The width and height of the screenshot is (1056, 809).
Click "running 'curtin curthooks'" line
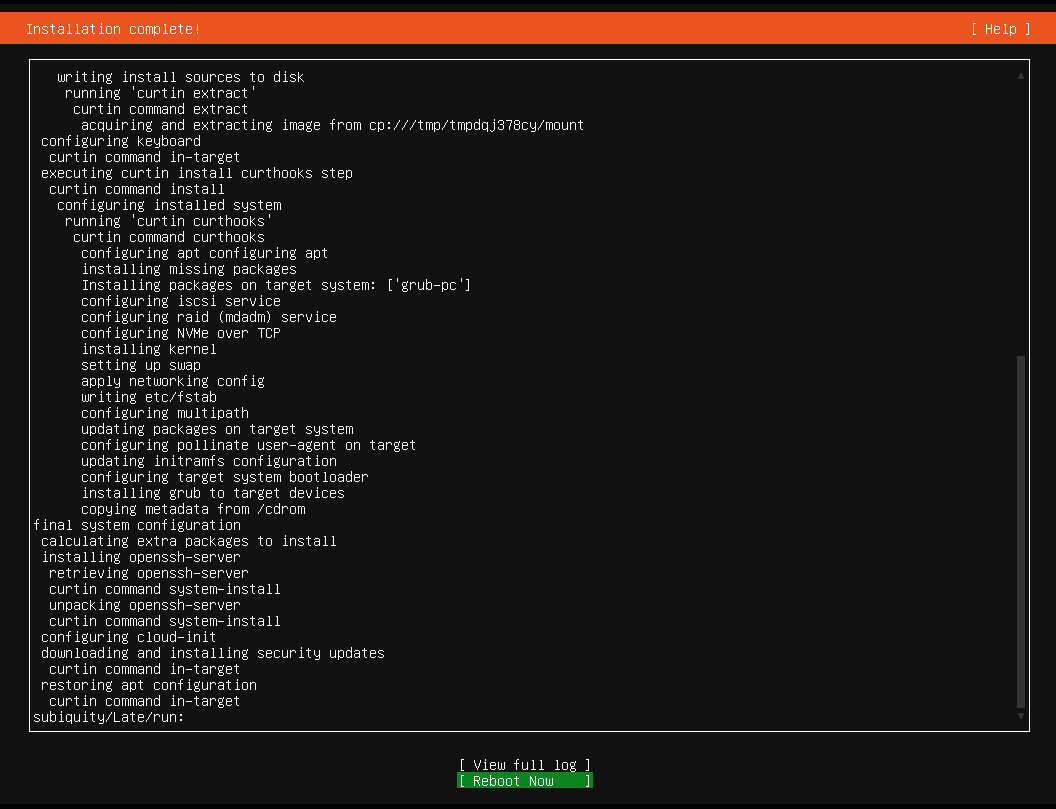(x=168, y=221)
